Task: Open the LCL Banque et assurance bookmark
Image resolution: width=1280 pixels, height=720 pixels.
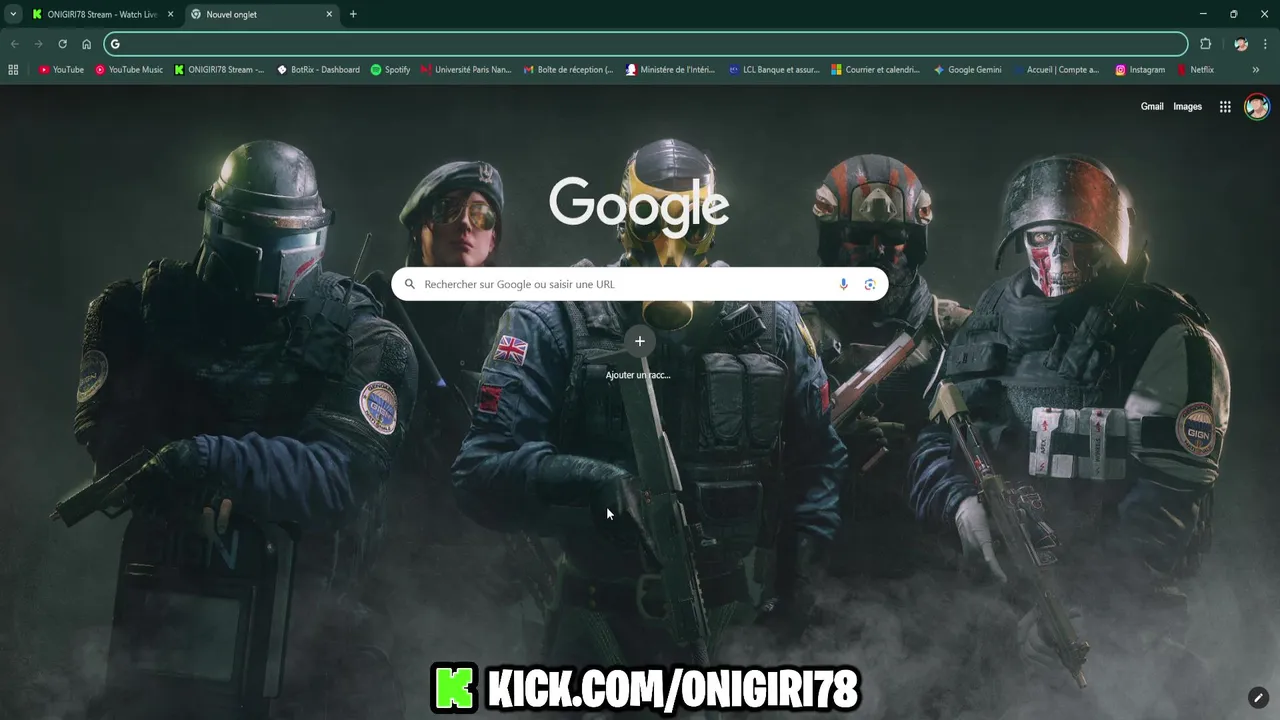Action: (x=774, y=70)
